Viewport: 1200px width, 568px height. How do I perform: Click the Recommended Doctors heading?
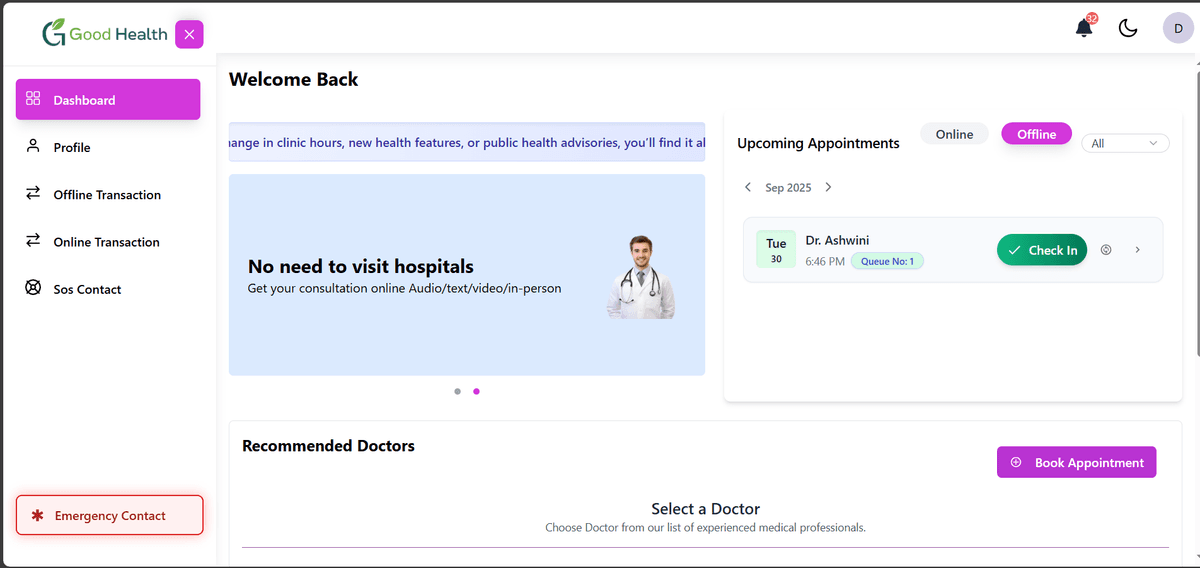click(328, 445)
